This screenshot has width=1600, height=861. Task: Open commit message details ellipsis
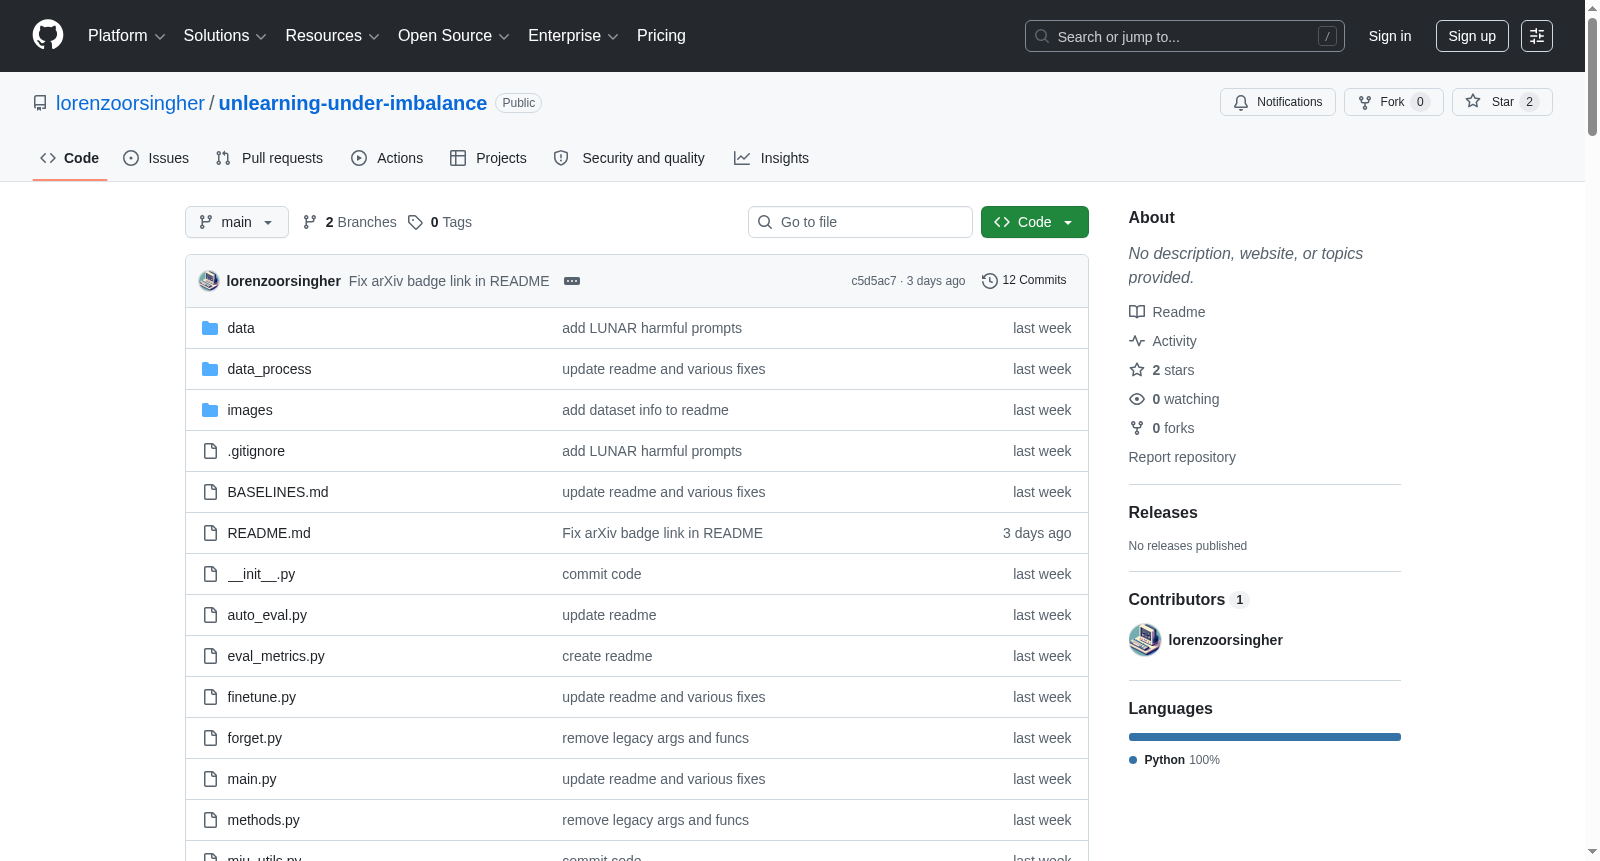[572, 281]
